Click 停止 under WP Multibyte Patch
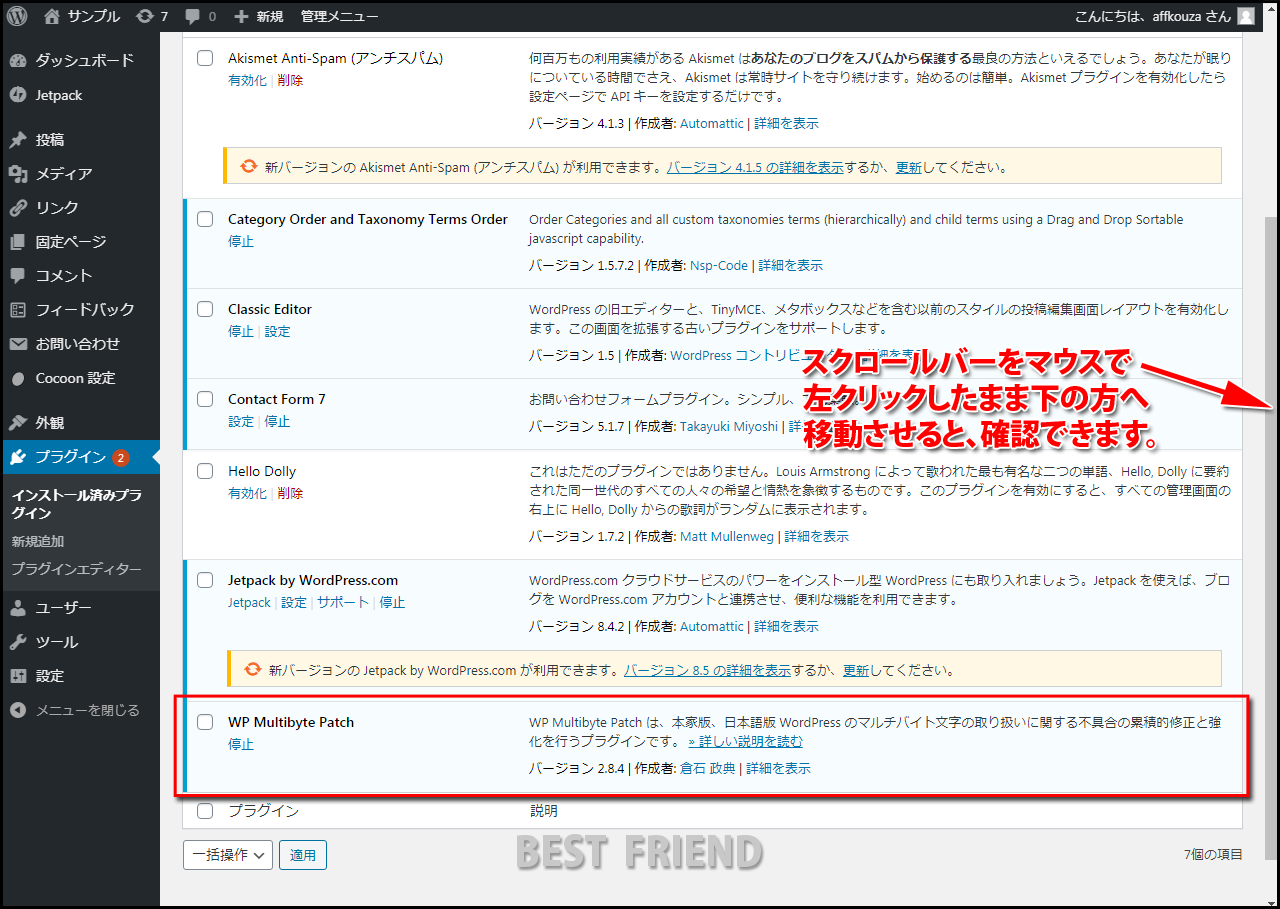1280x909 pixels. pyautogui.click(x=241, y=744)
